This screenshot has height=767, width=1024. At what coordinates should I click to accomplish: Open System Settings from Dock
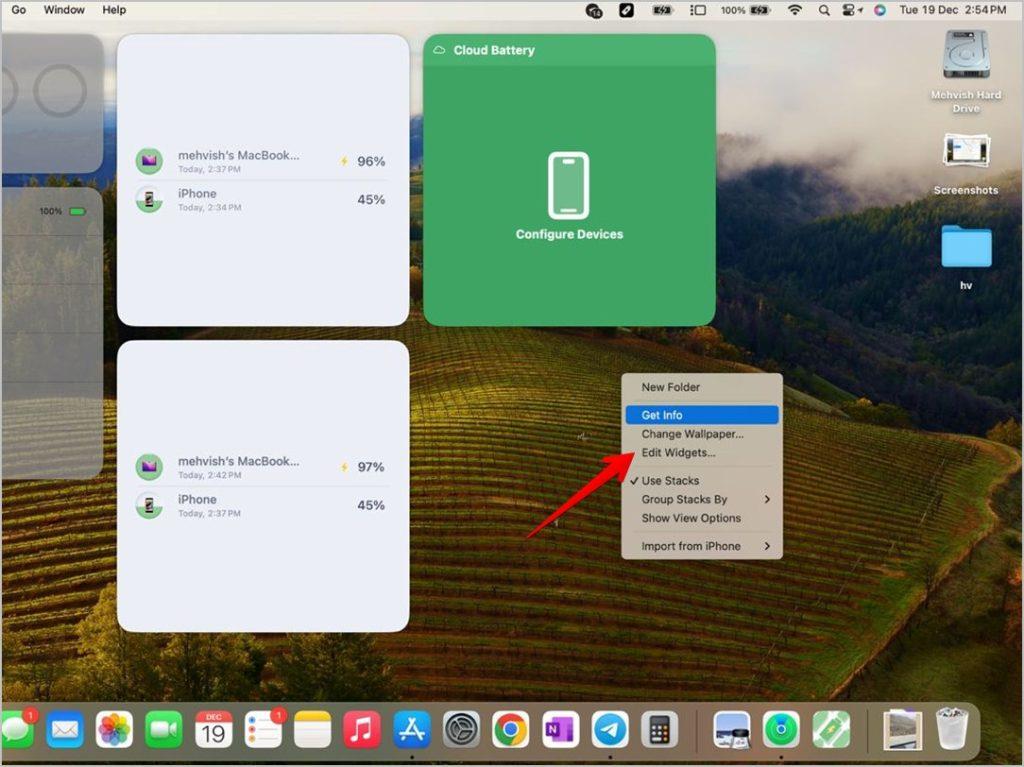(462, 729)
